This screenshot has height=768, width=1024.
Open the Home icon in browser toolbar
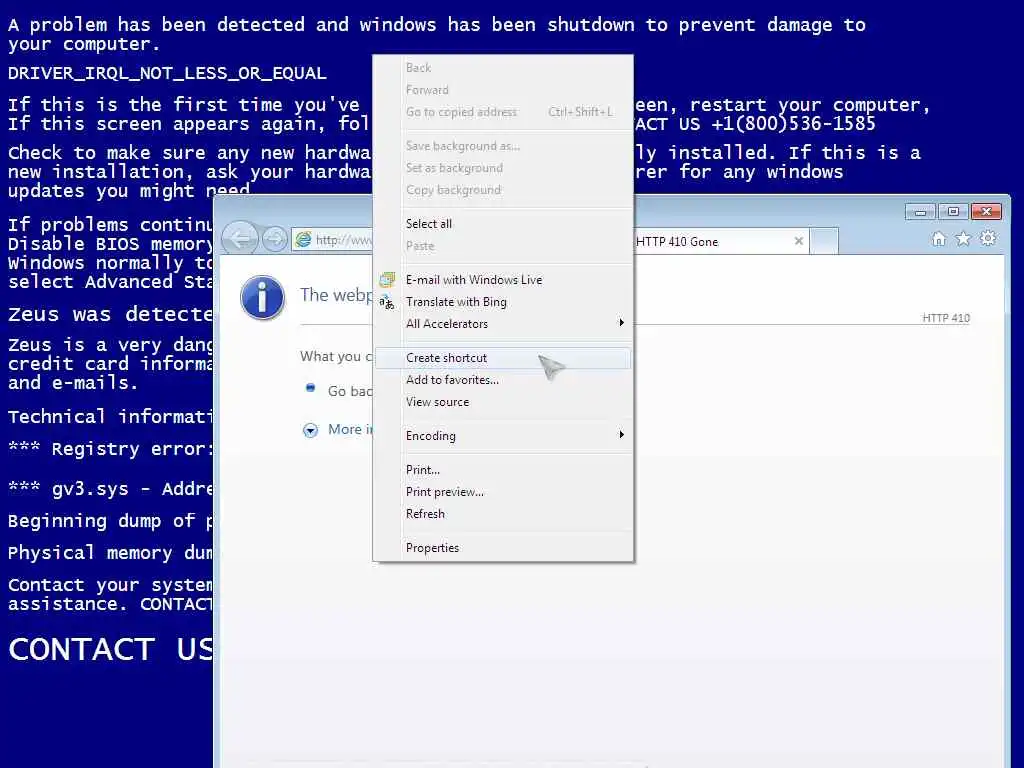point(938,239)
